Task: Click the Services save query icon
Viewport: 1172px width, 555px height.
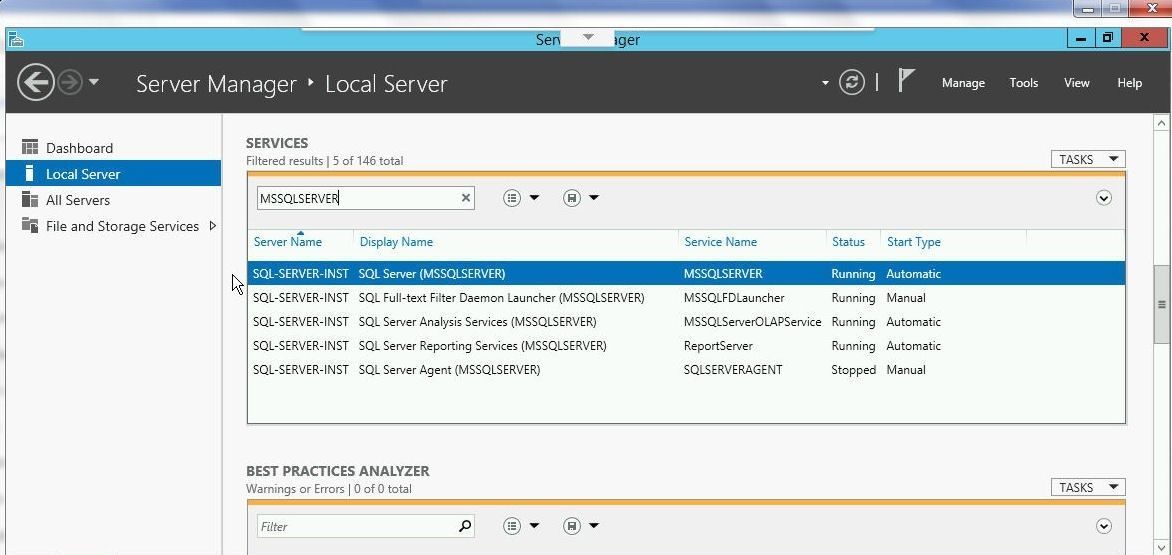Action: click(572, 198)
